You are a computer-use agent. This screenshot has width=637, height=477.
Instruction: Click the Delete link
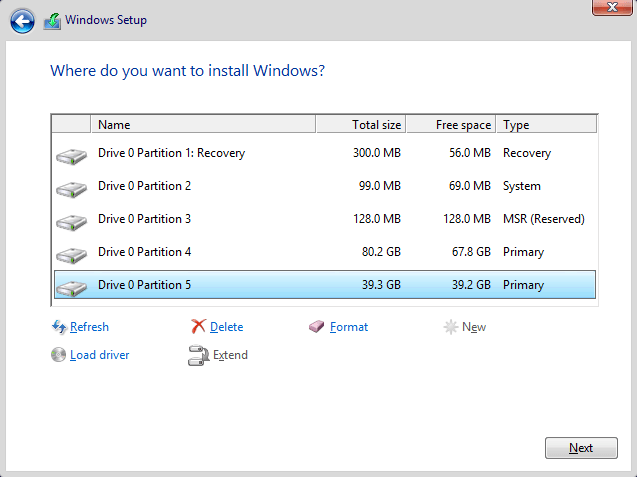click(227, 327)
